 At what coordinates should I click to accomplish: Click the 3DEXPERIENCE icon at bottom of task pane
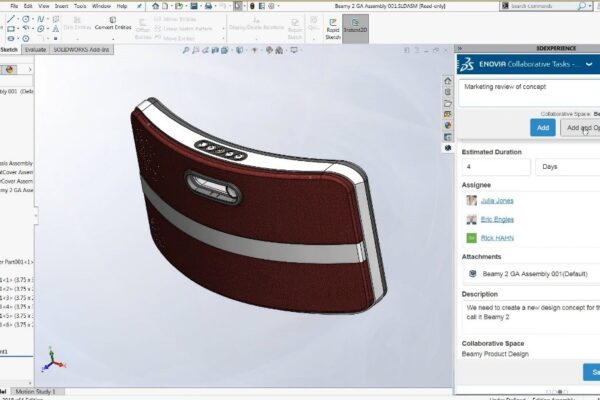[x=448, y=147]
